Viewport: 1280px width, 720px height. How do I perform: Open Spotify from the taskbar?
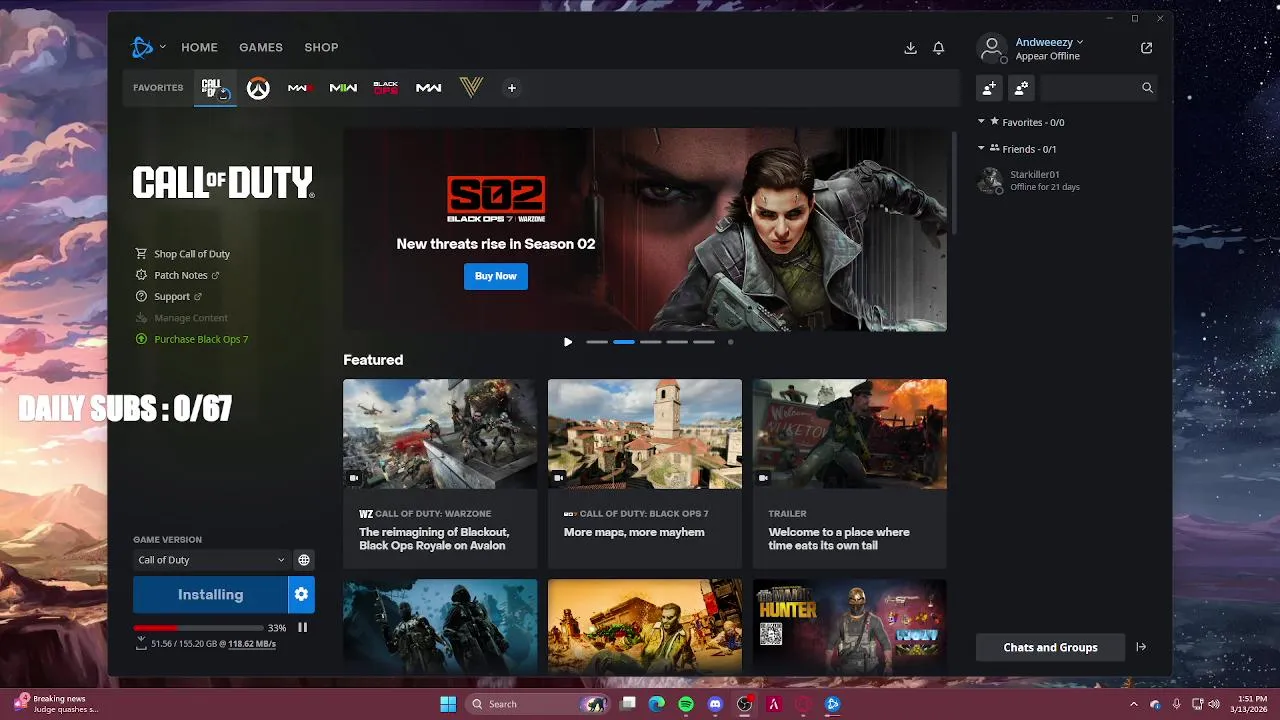pos(686,704)
